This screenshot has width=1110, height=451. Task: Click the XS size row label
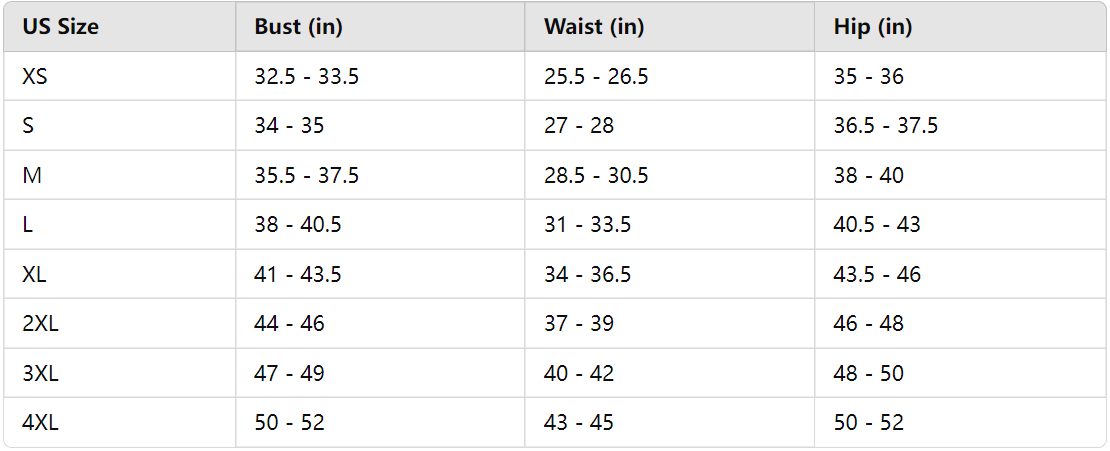[x=35, y=77]
